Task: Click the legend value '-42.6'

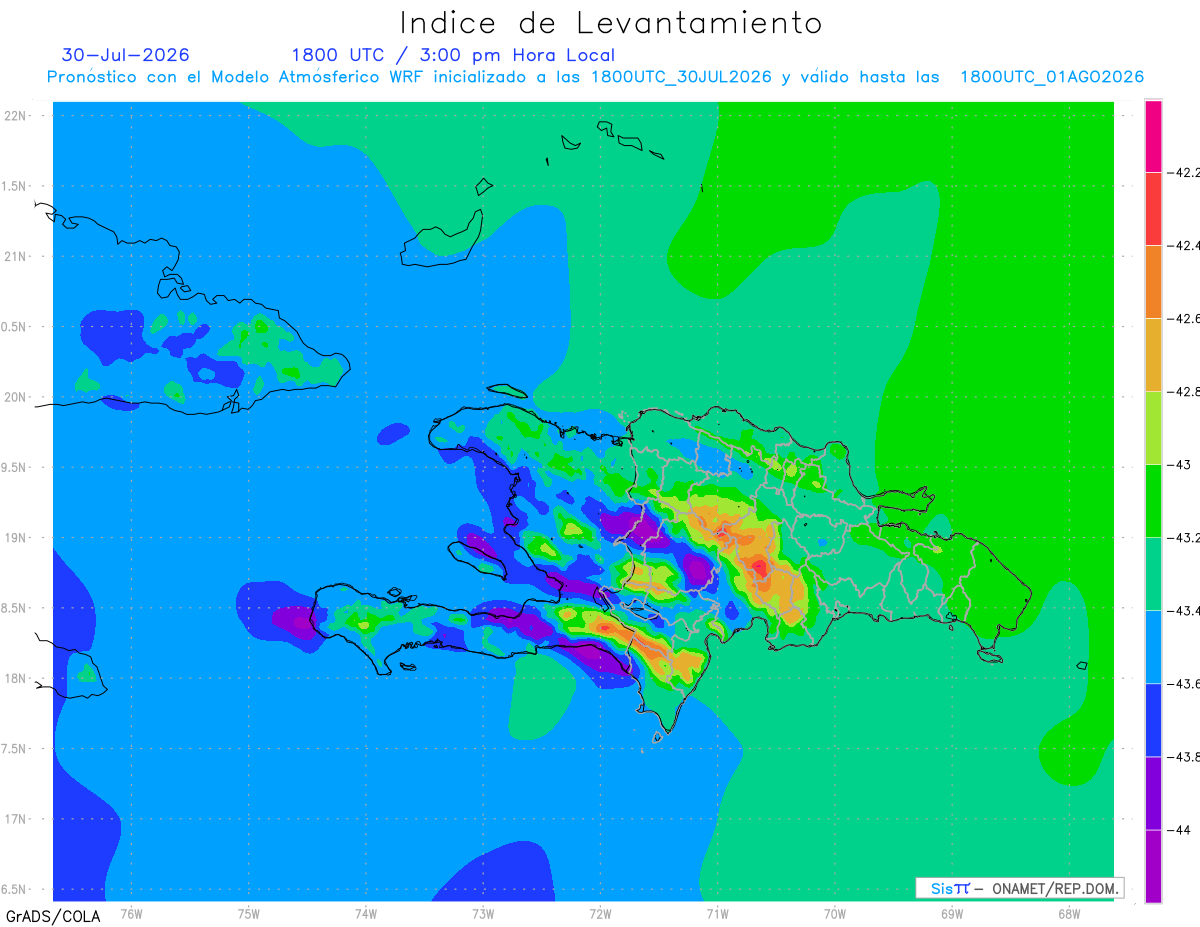Action: (1184, 318)
